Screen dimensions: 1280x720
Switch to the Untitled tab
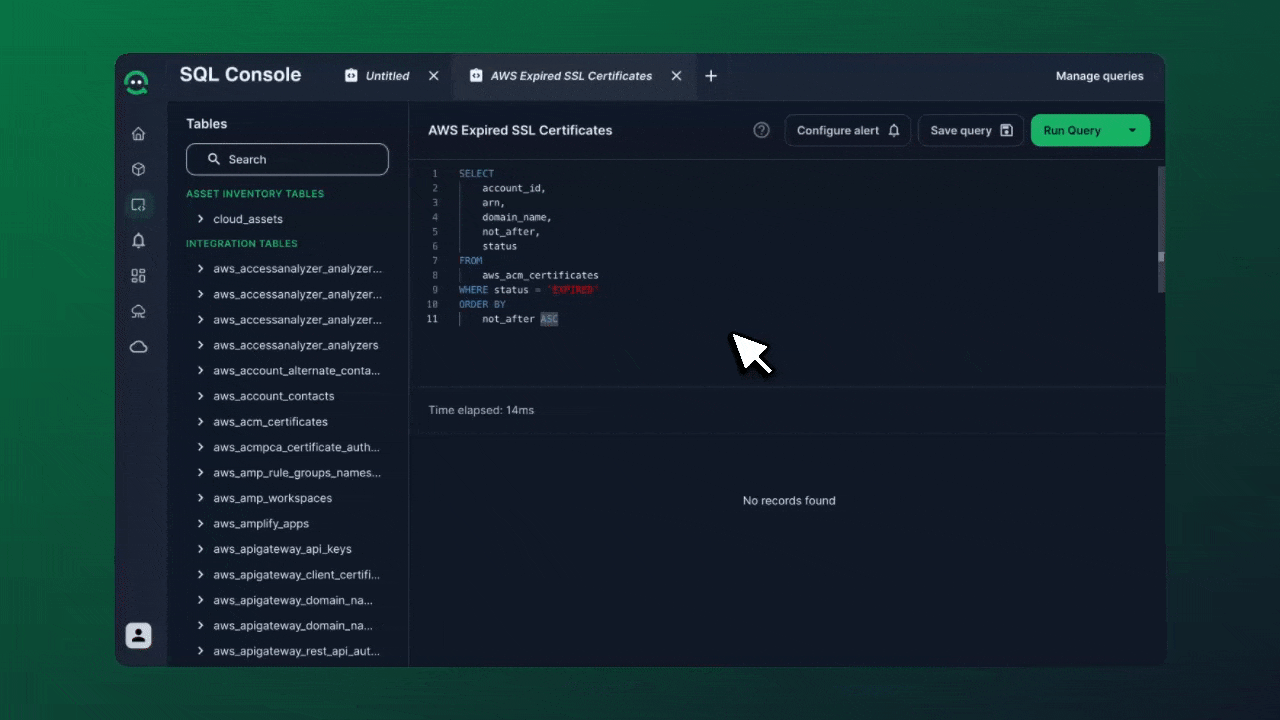[386, 76]
